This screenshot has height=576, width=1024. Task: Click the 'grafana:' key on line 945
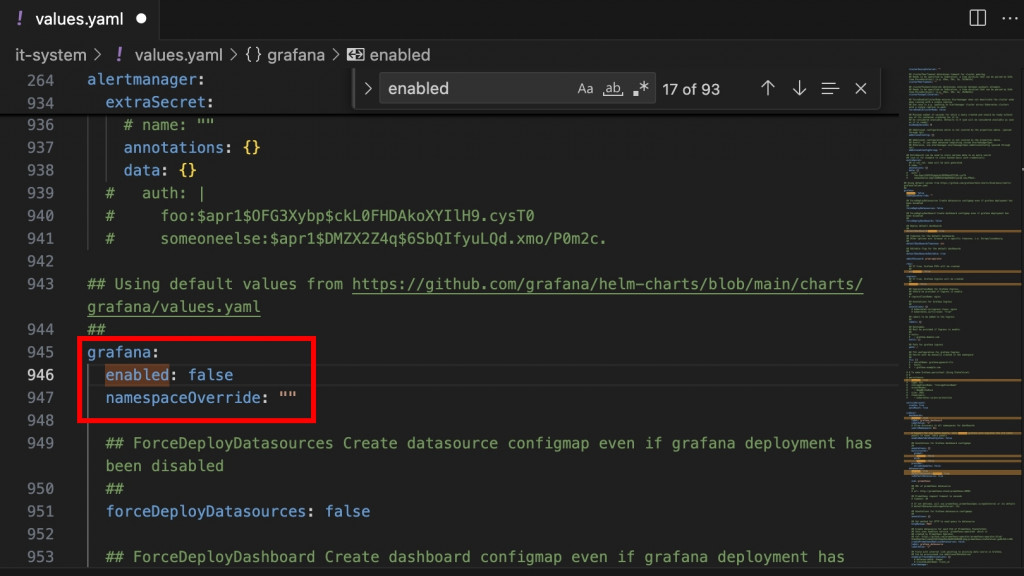click(x=123, y=352)
